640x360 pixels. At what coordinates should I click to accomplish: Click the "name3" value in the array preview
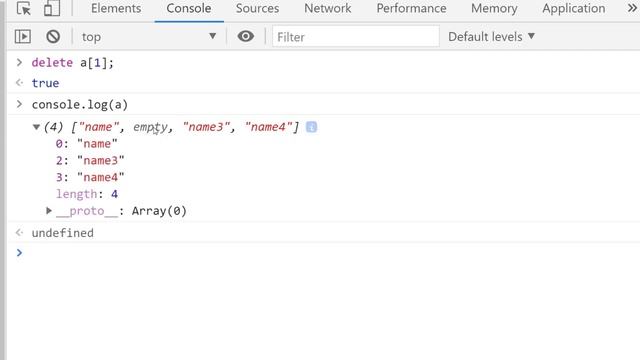tap(207, 127)
